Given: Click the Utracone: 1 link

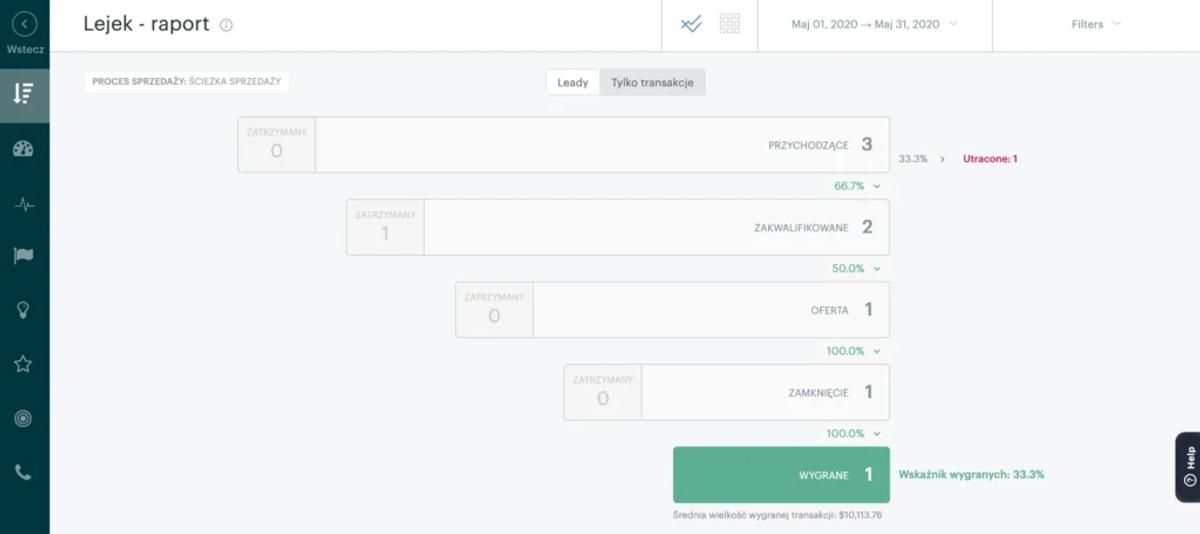Looking at the screenshot, I should 990,159.
